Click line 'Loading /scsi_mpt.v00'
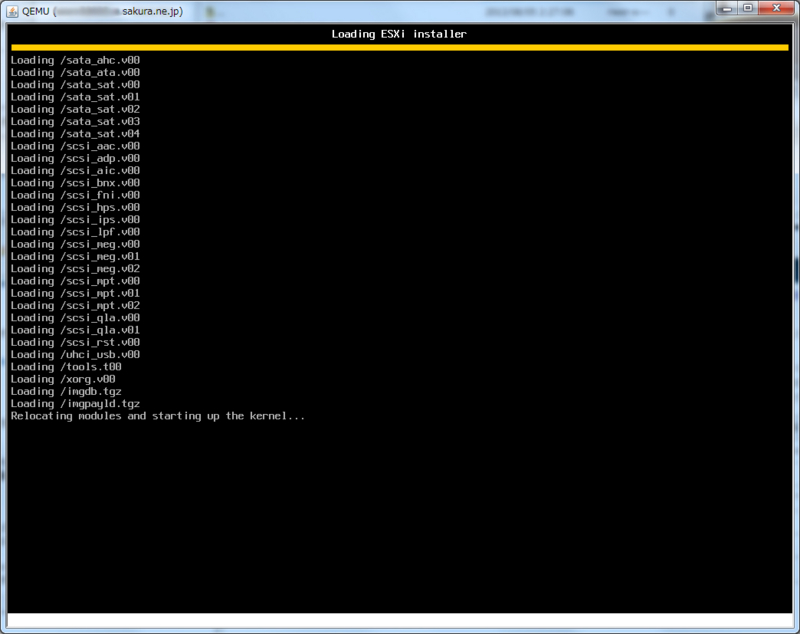 tap(75, 281)
